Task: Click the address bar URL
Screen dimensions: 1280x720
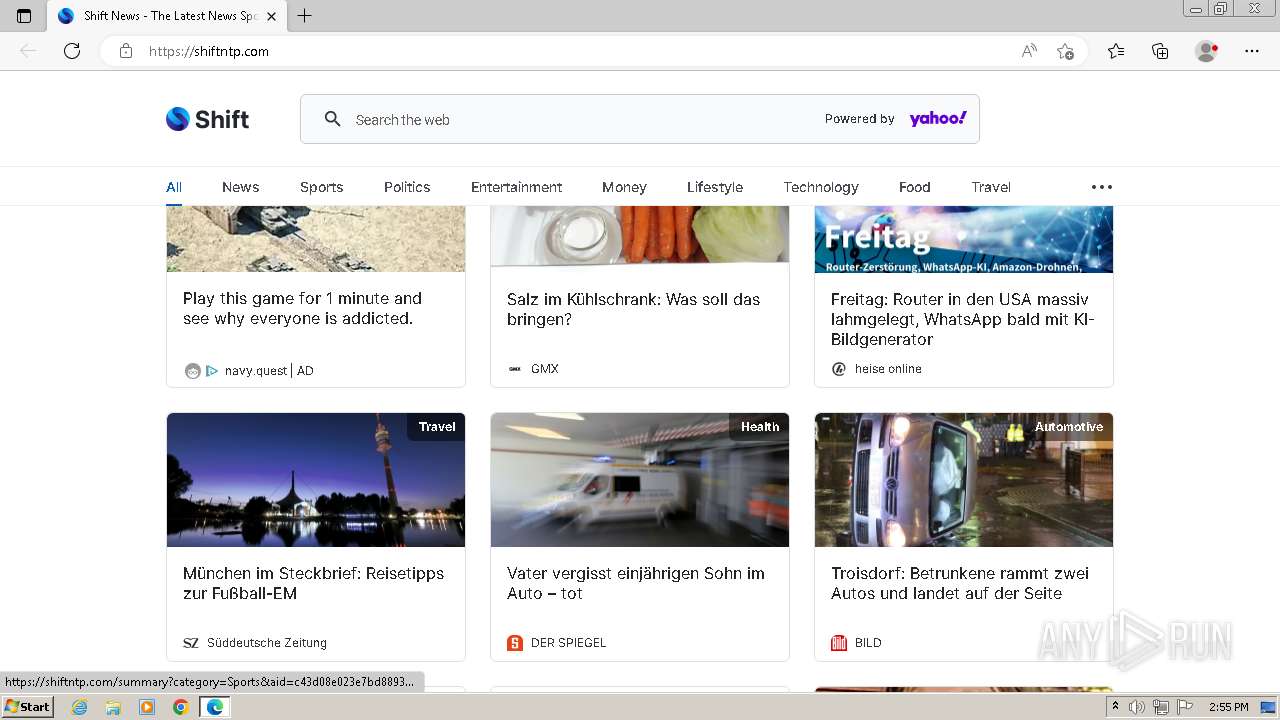Action: pos(209,51)
